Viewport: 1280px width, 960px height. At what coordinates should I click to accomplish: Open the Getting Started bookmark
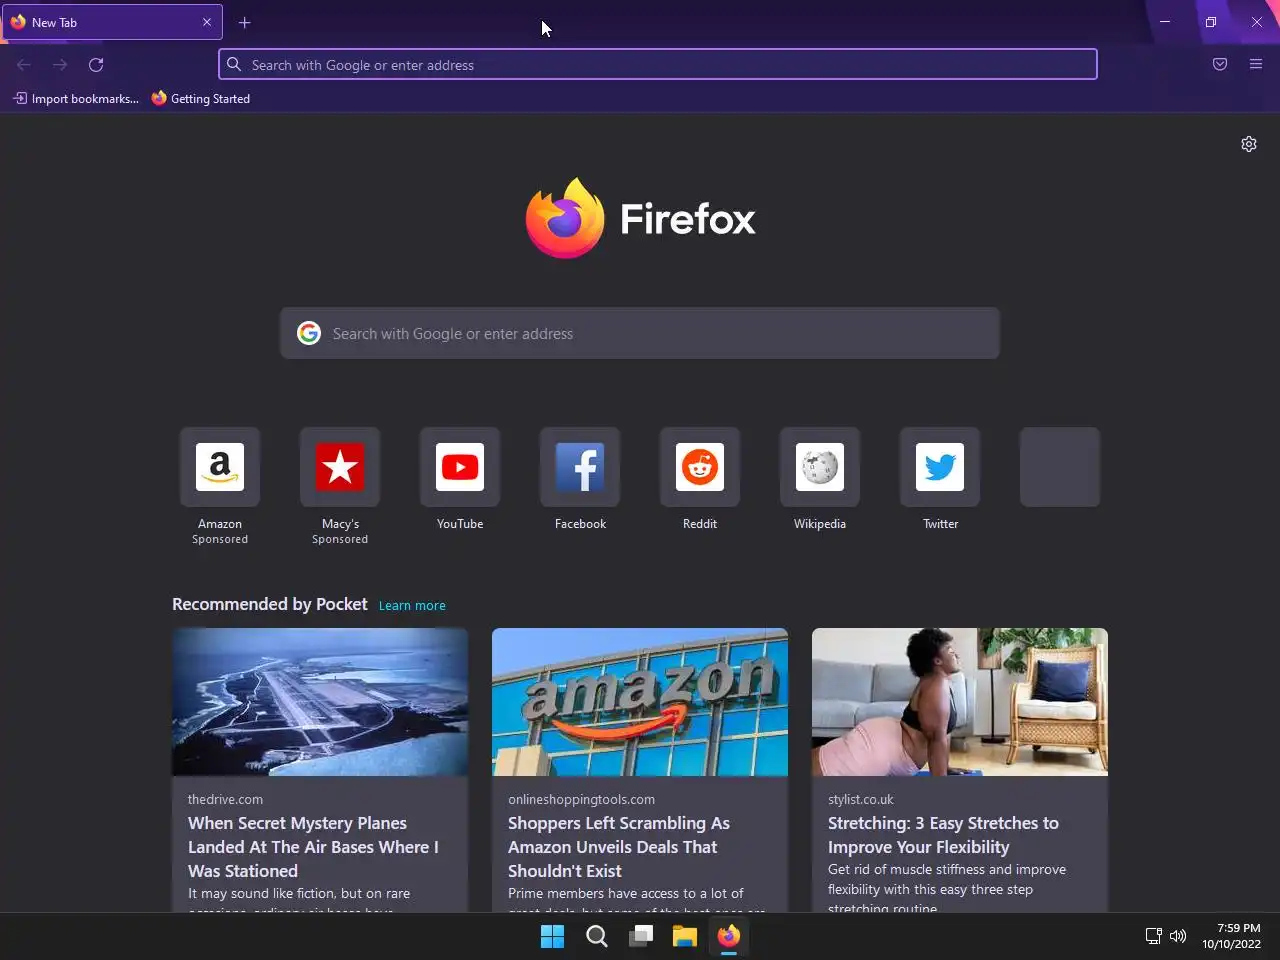coord(201,98)
